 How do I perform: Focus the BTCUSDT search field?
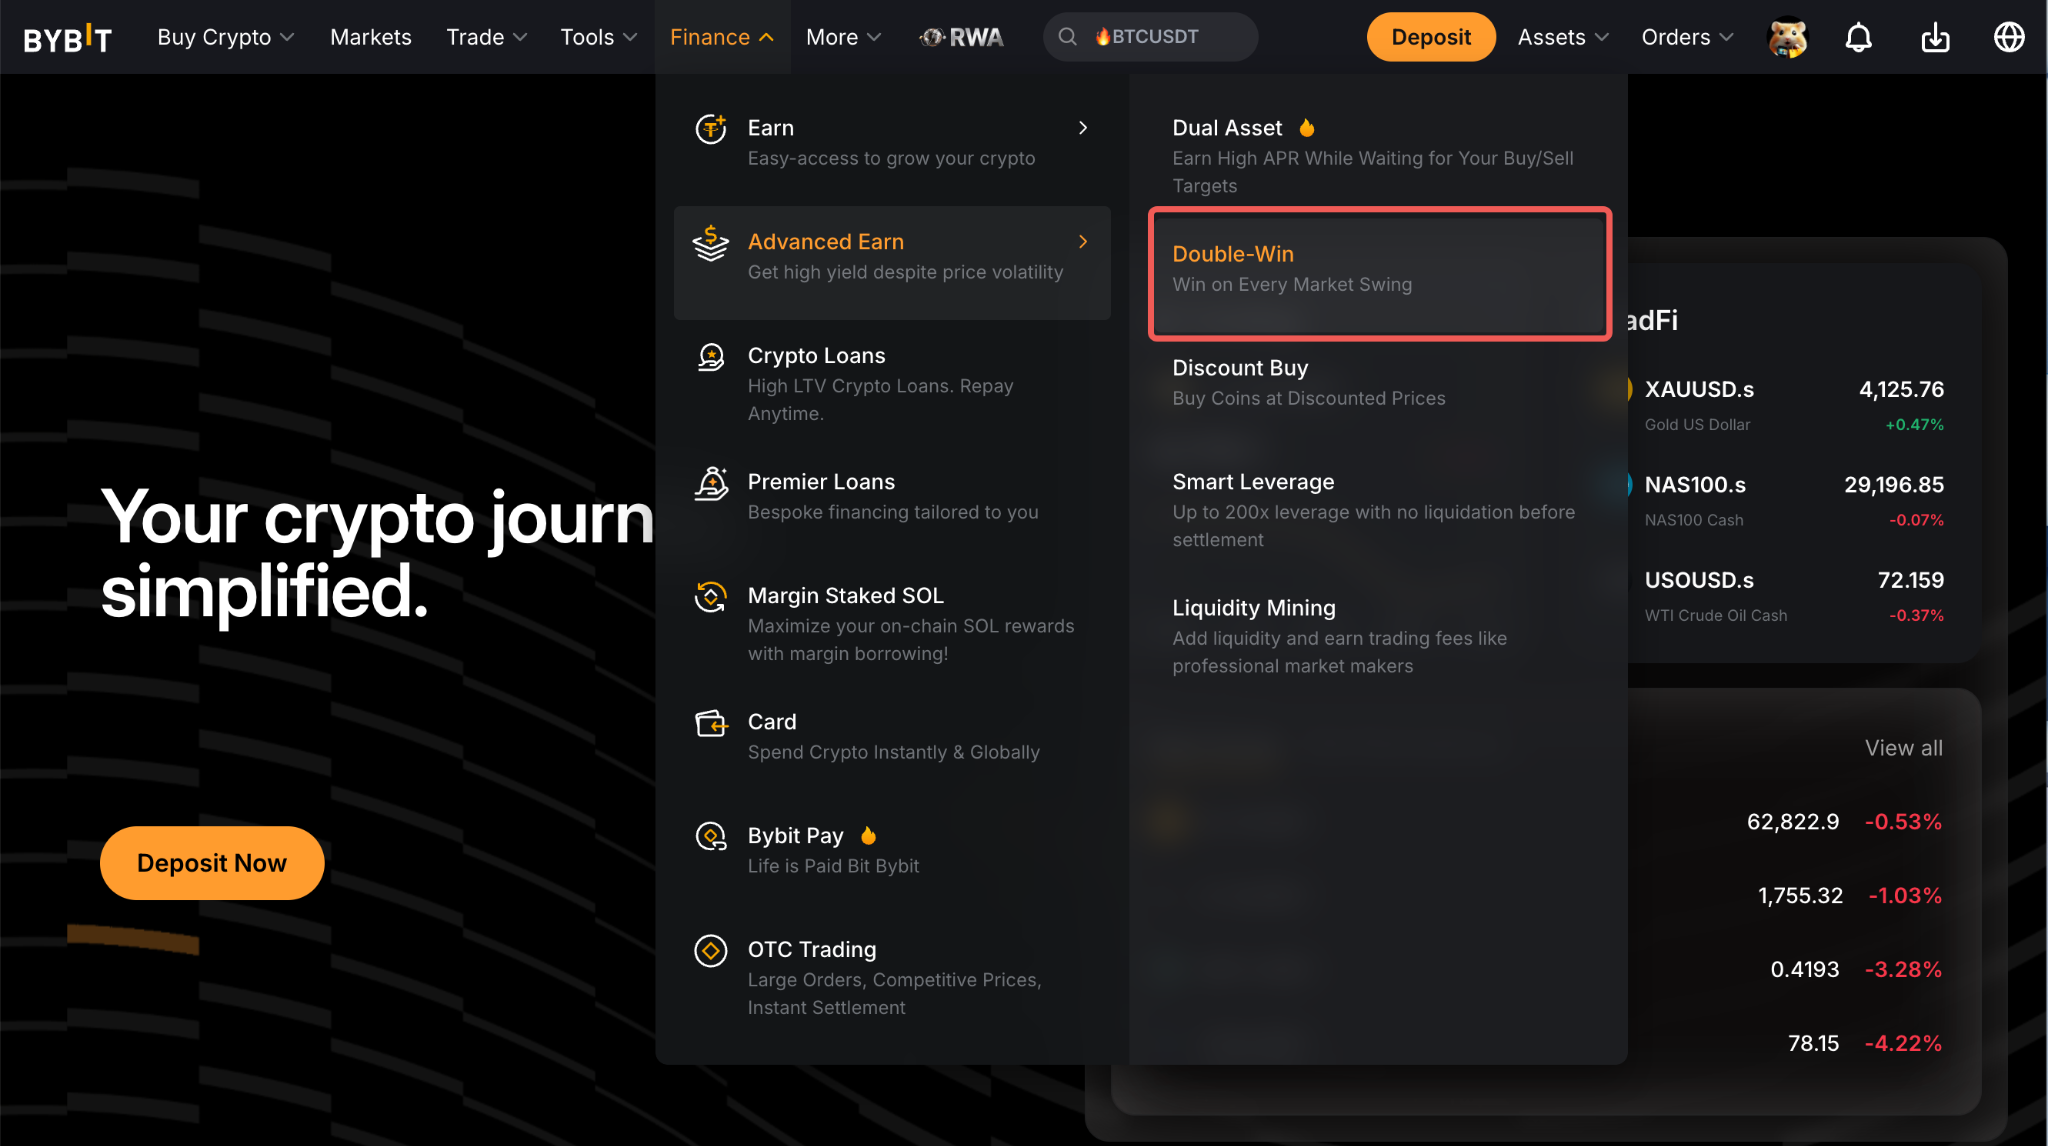pos(1150,37)
